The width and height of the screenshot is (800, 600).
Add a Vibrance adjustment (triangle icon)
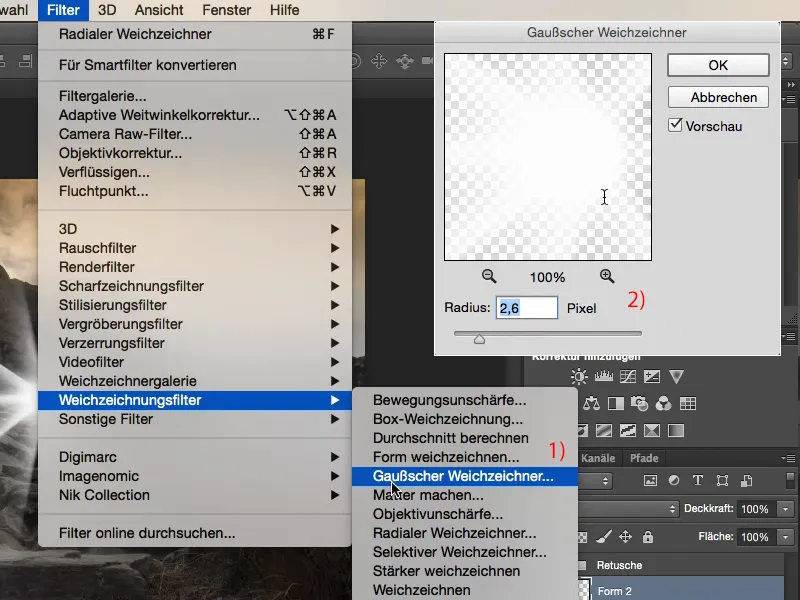coord(676,377)
